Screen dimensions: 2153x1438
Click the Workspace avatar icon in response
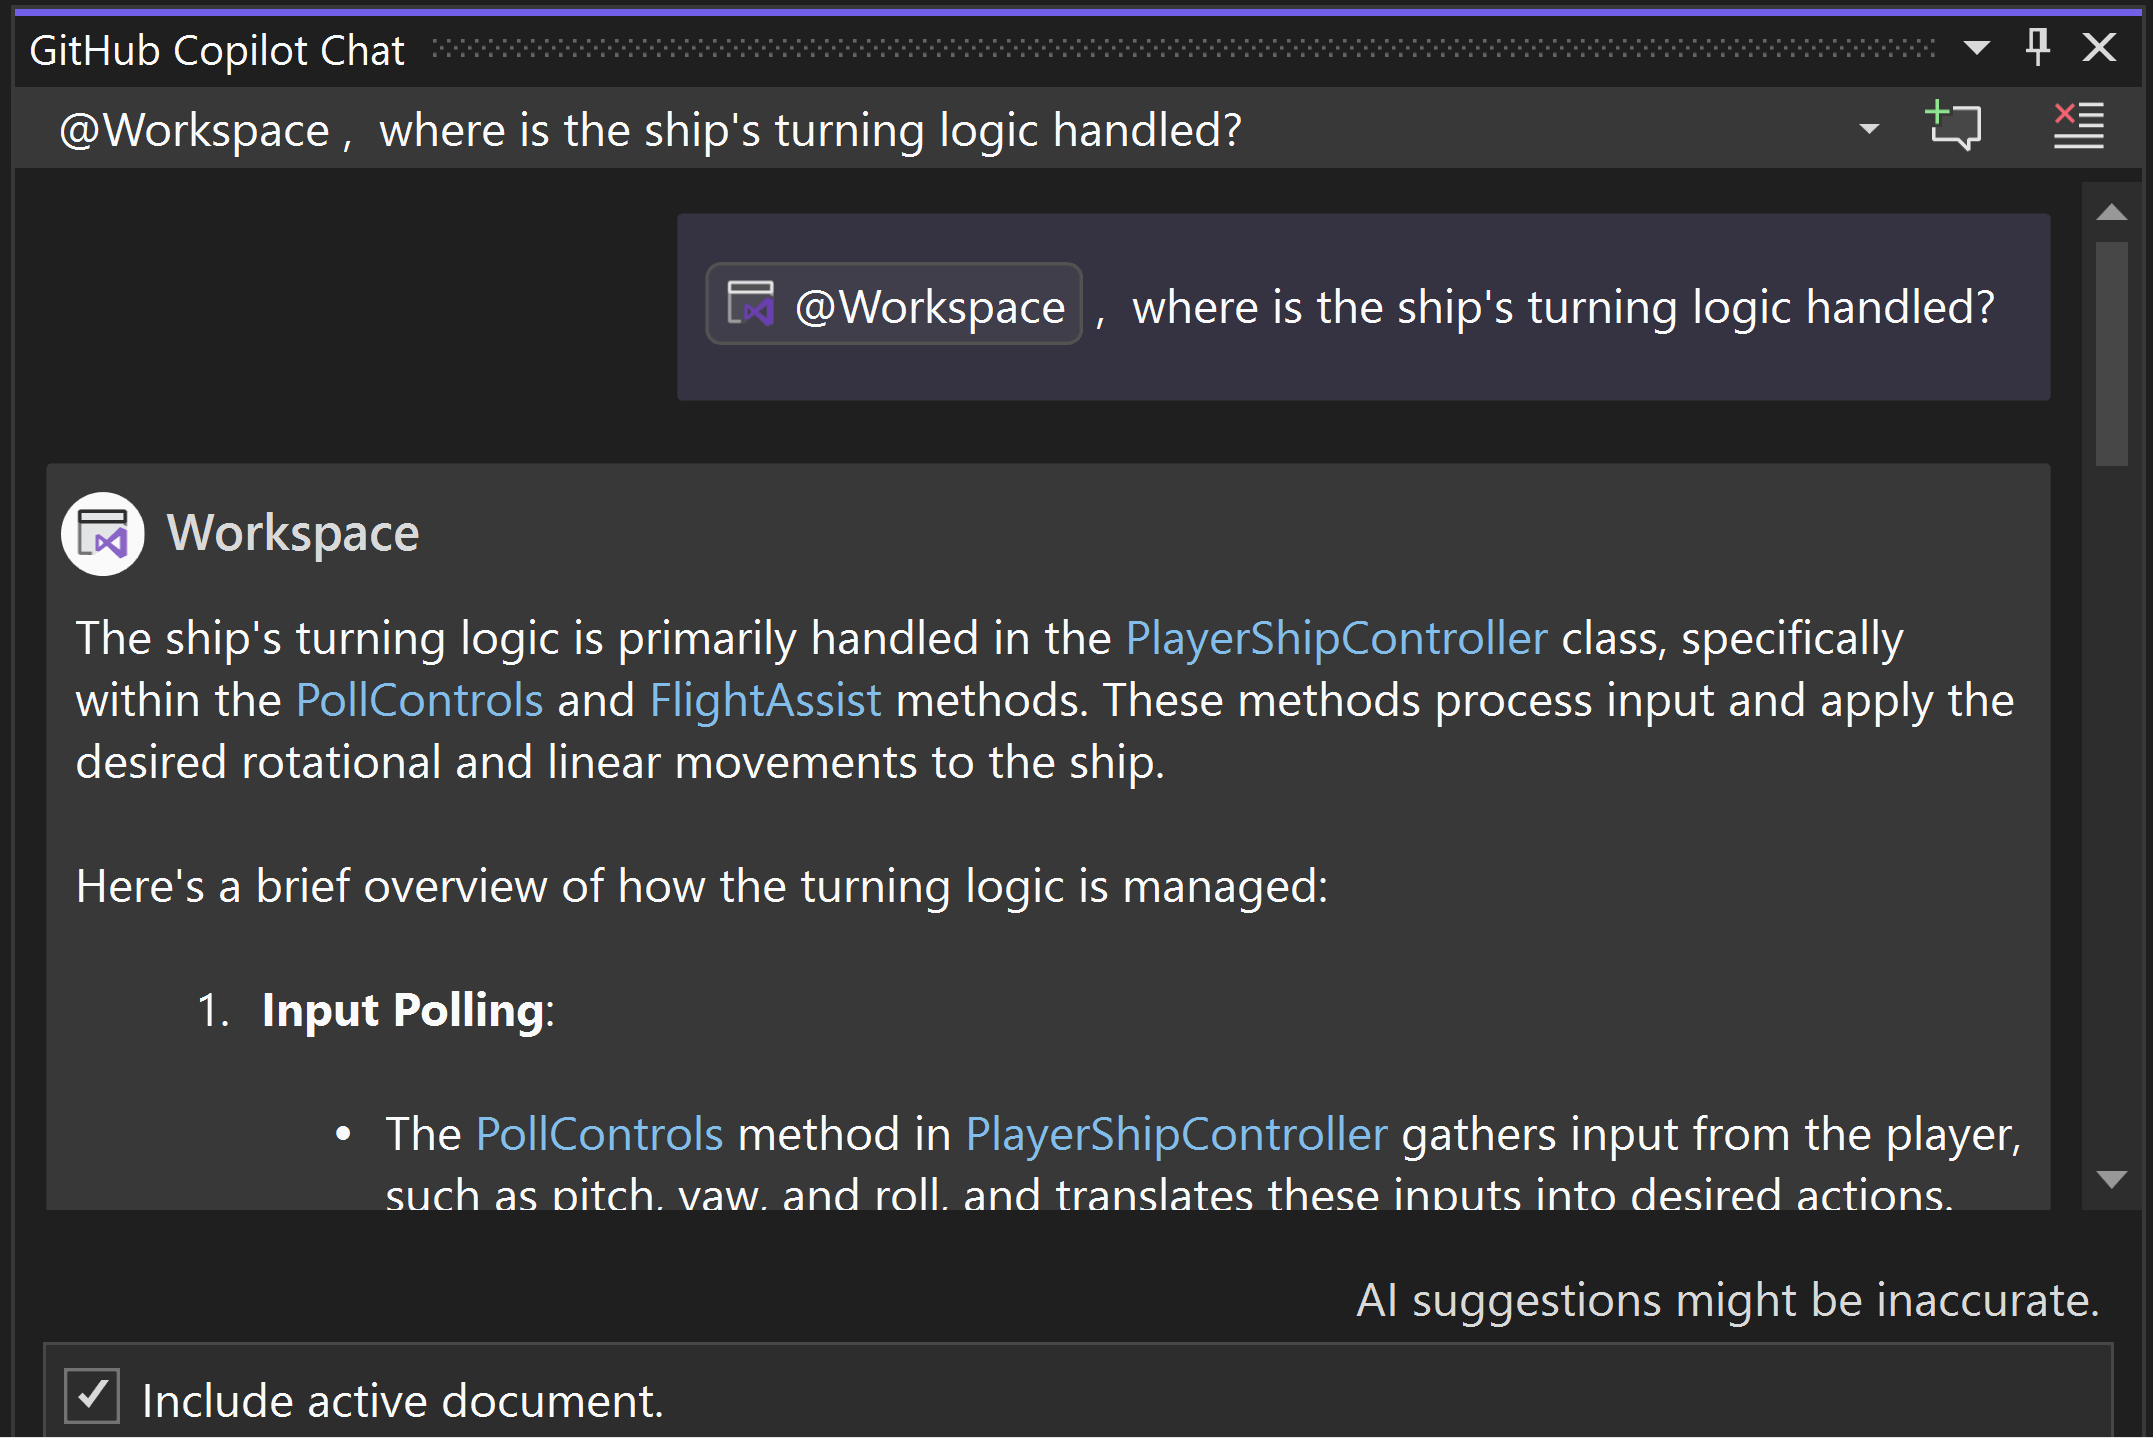pos(102,533)
